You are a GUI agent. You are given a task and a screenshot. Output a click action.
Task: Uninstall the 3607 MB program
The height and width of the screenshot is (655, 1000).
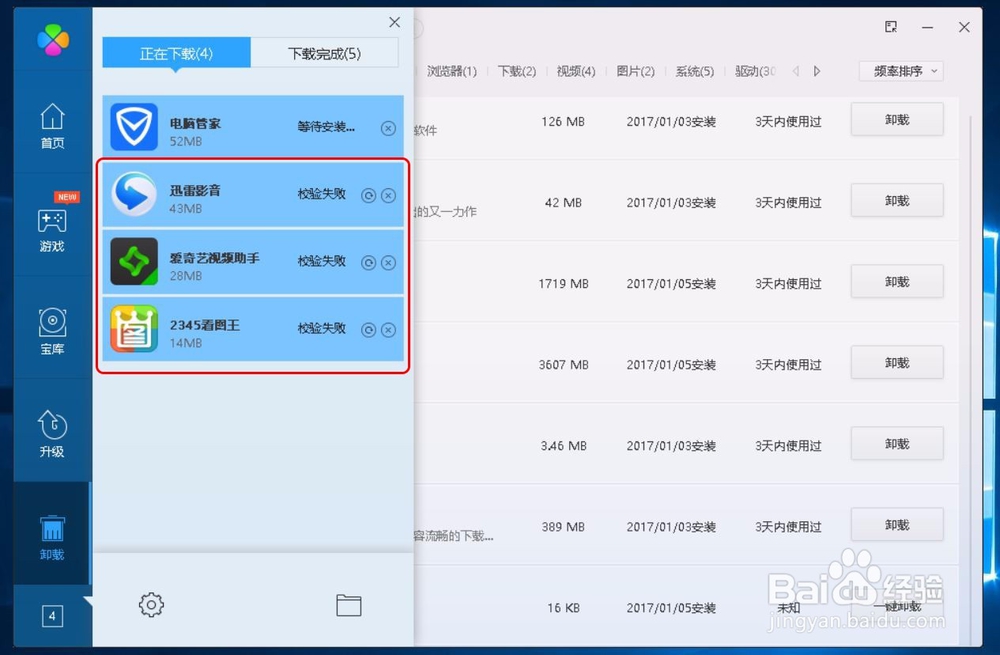pos(897,362)
